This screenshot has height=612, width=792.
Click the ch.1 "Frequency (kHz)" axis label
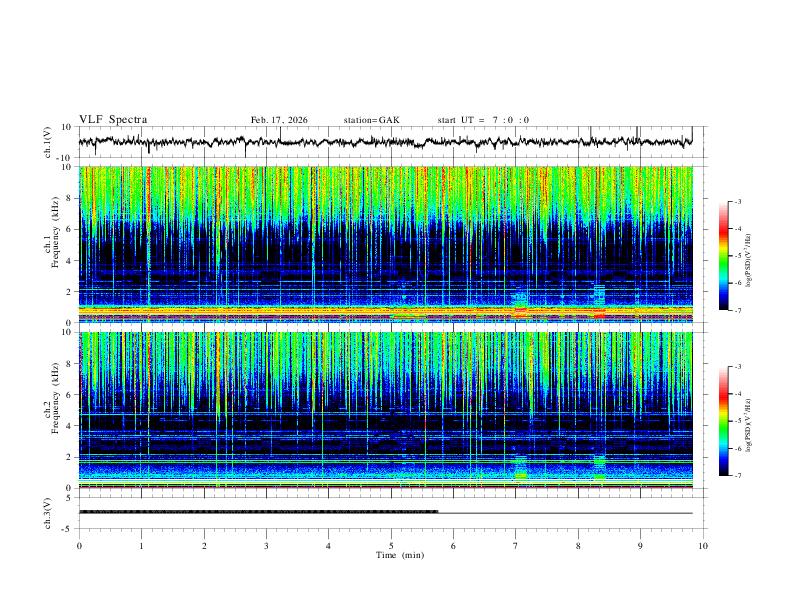55,232
